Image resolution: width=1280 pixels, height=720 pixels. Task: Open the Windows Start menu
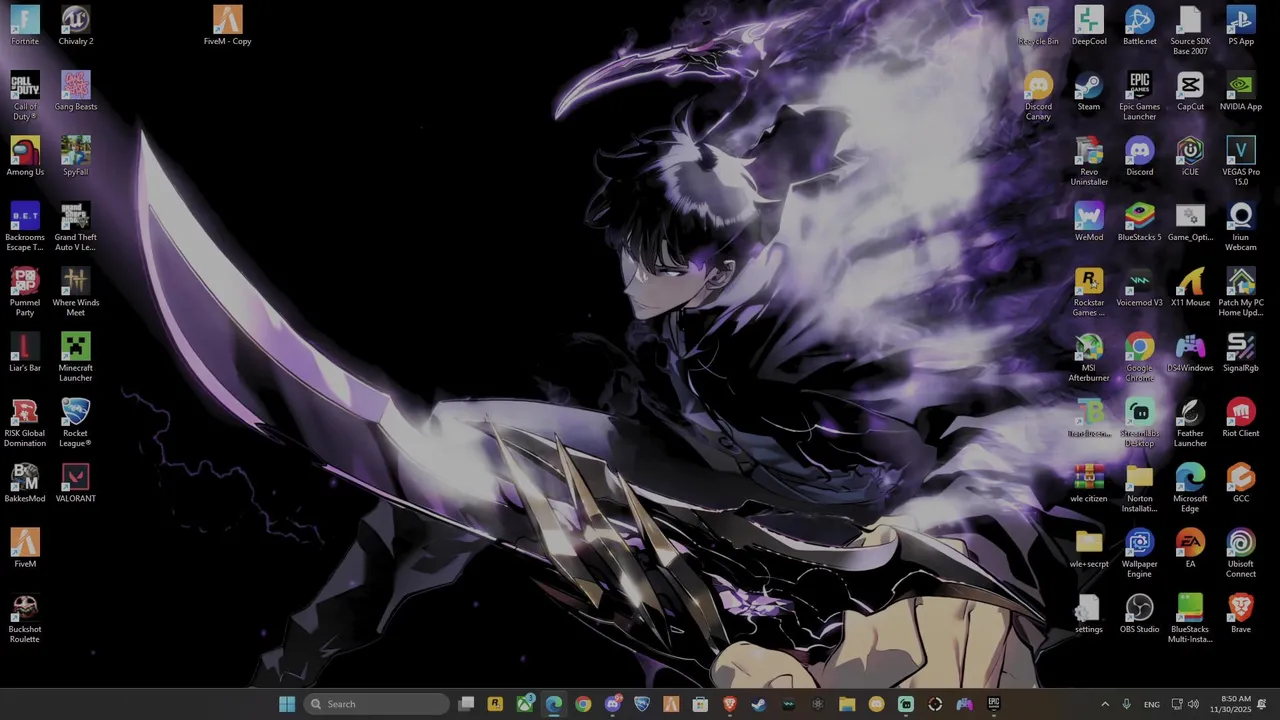(x=287, y=704)
